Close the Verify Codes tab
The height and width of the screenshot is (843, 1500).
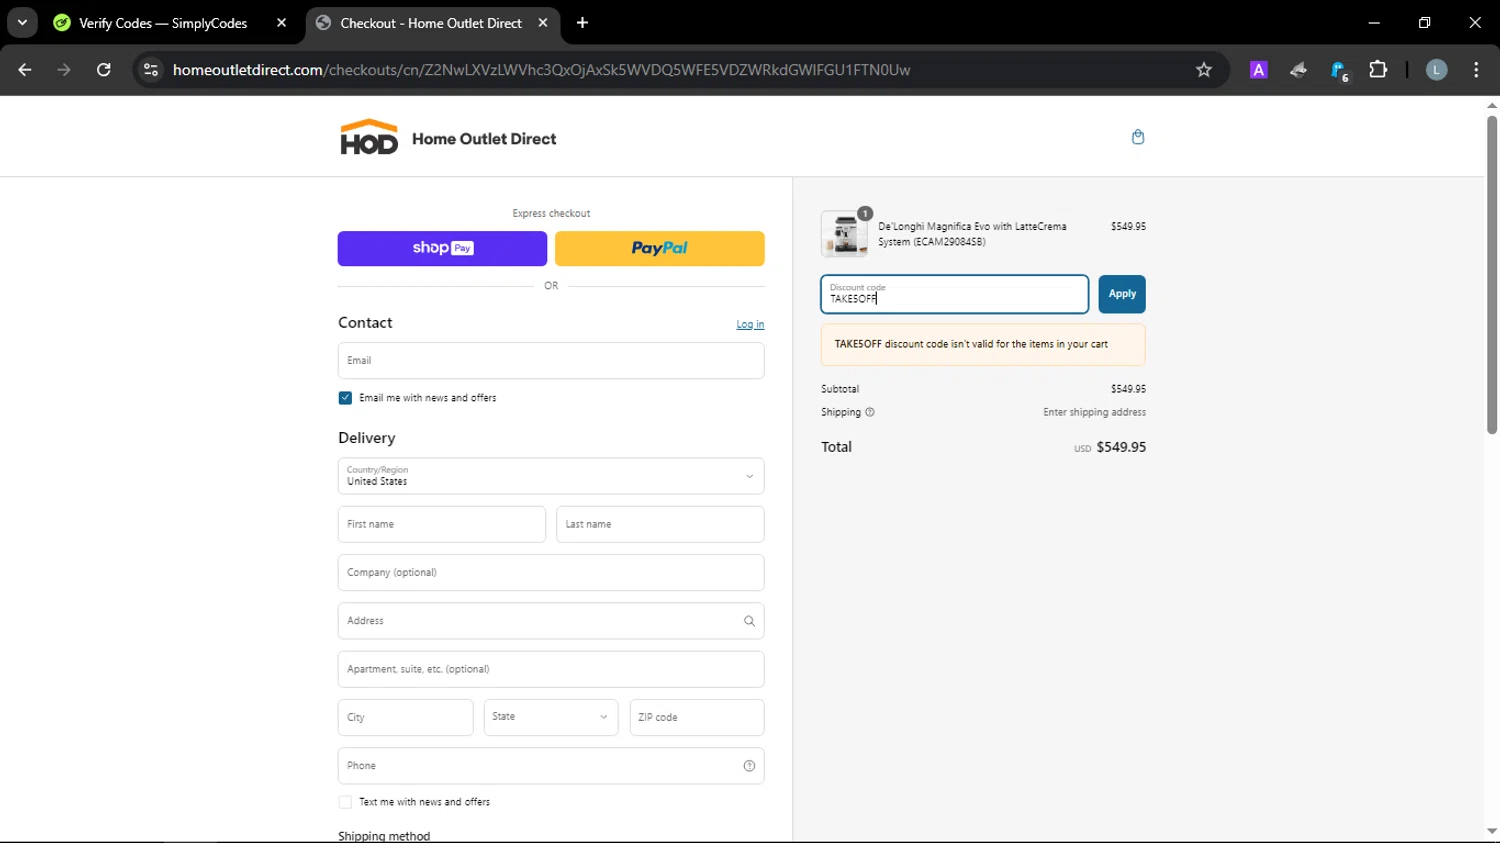point(281,23)
